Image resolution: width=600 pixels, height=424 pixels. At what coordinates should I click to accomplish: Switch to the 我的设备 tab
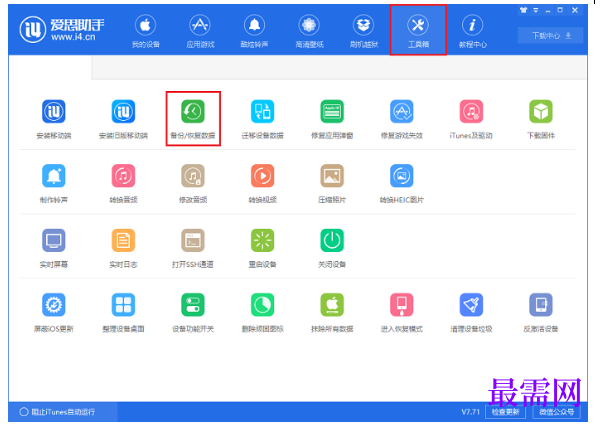coord(145,31)
